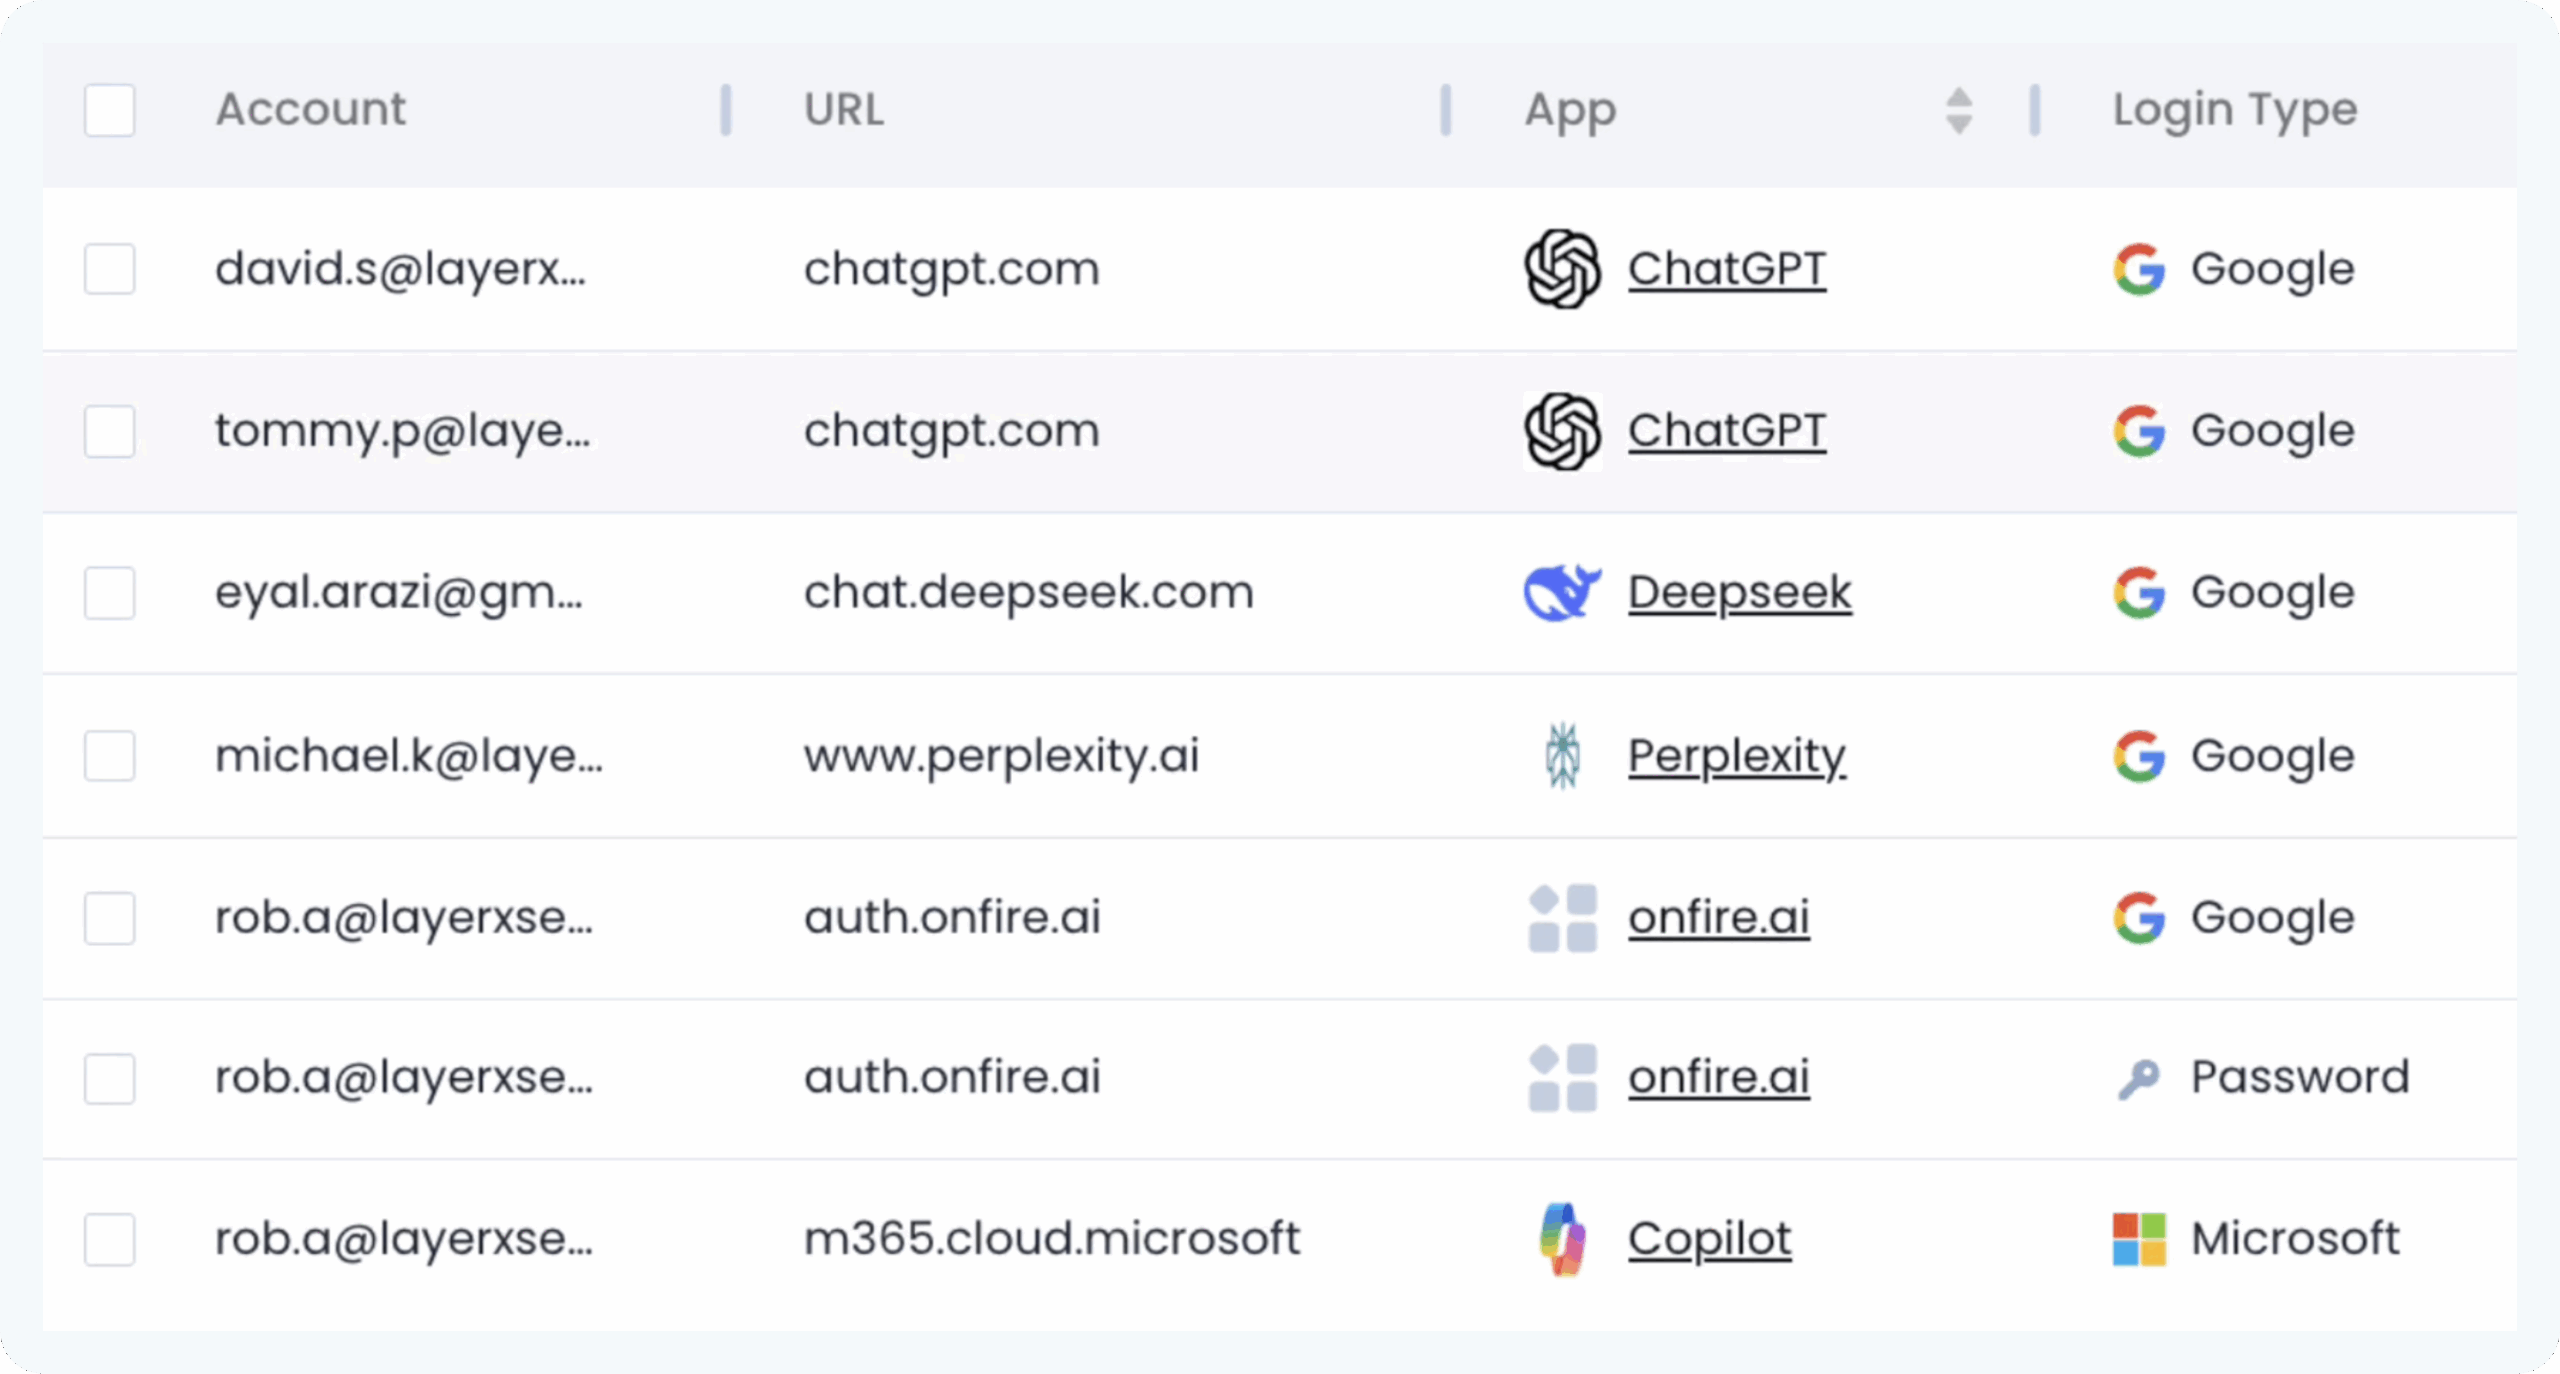Image resolution: width=2560 pixels, height=1374 pixels.
Task: Click the Microsoft logo in Copilot row
Action: point(2139,1239)
